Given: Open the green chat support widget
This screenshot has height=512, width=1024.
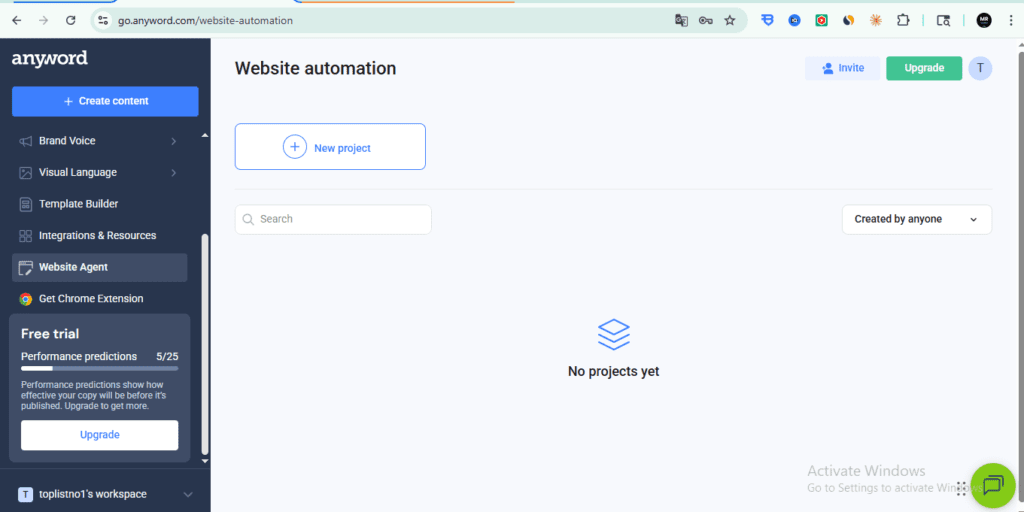Looking at the screenshot, I should tap(993, 486).
